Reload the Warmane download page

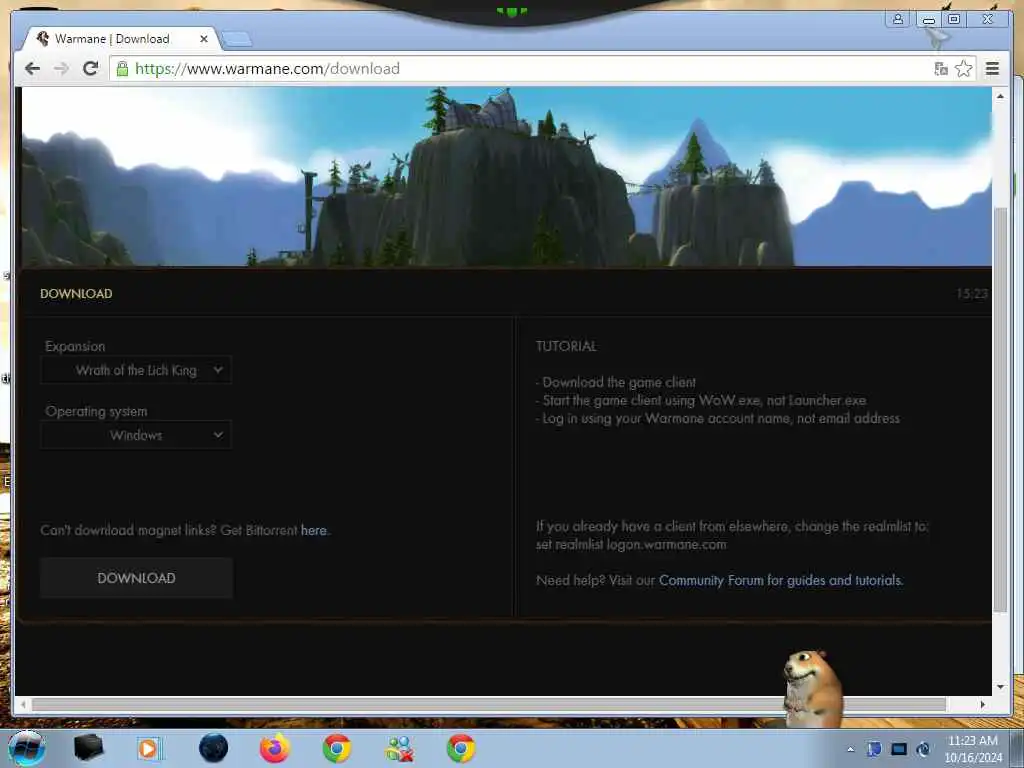(x=90, y=69)
